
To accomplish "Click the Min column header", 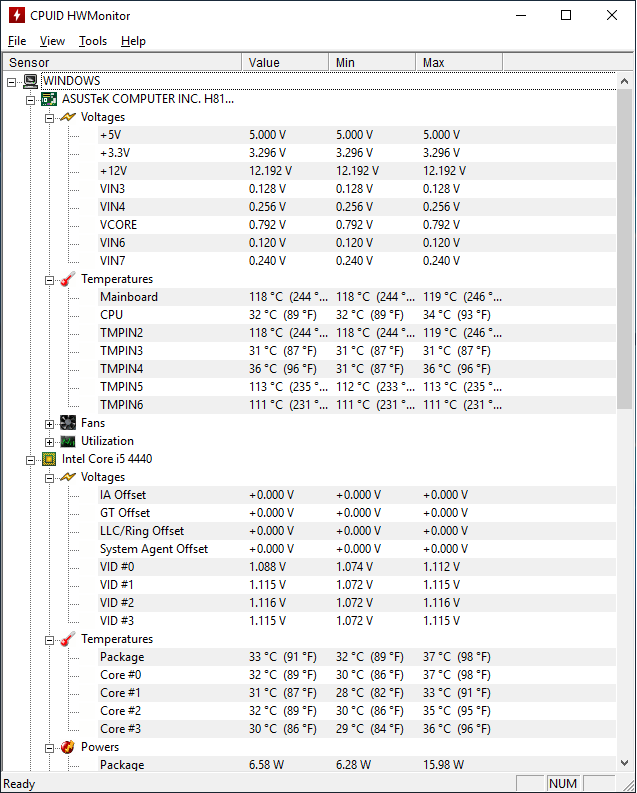I will click(x=372, y=62).
